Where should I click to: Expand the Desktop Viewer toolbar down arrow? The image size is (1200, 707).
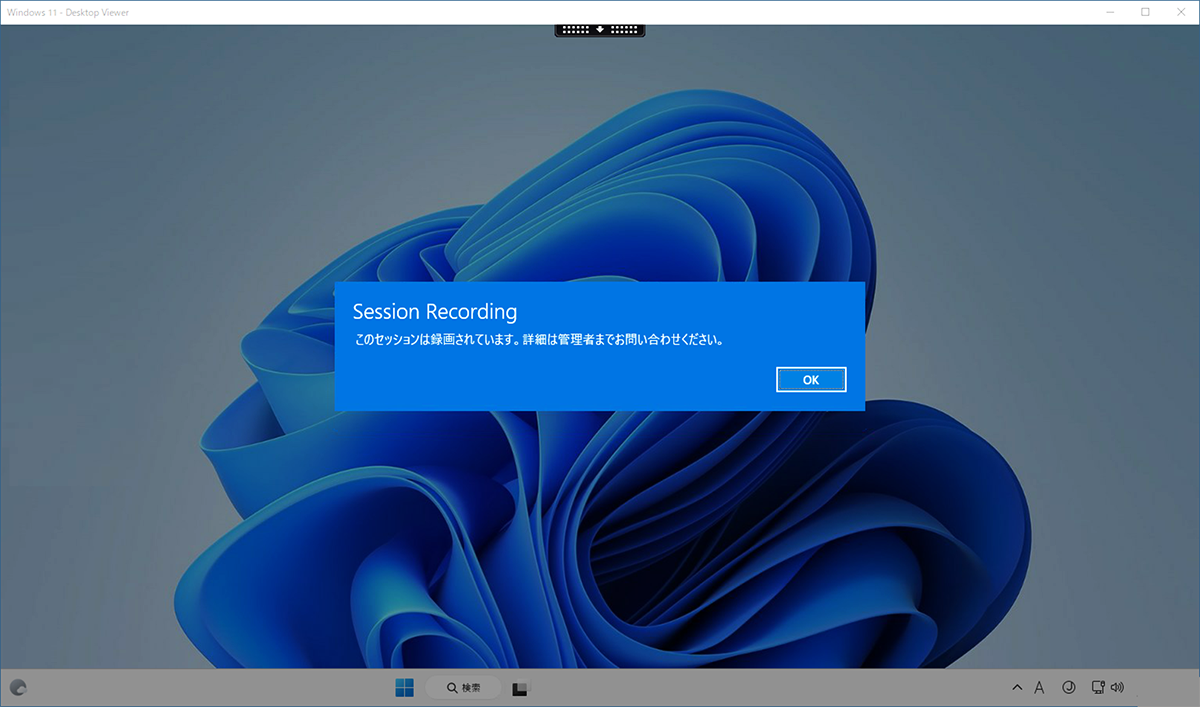[600, 29]
